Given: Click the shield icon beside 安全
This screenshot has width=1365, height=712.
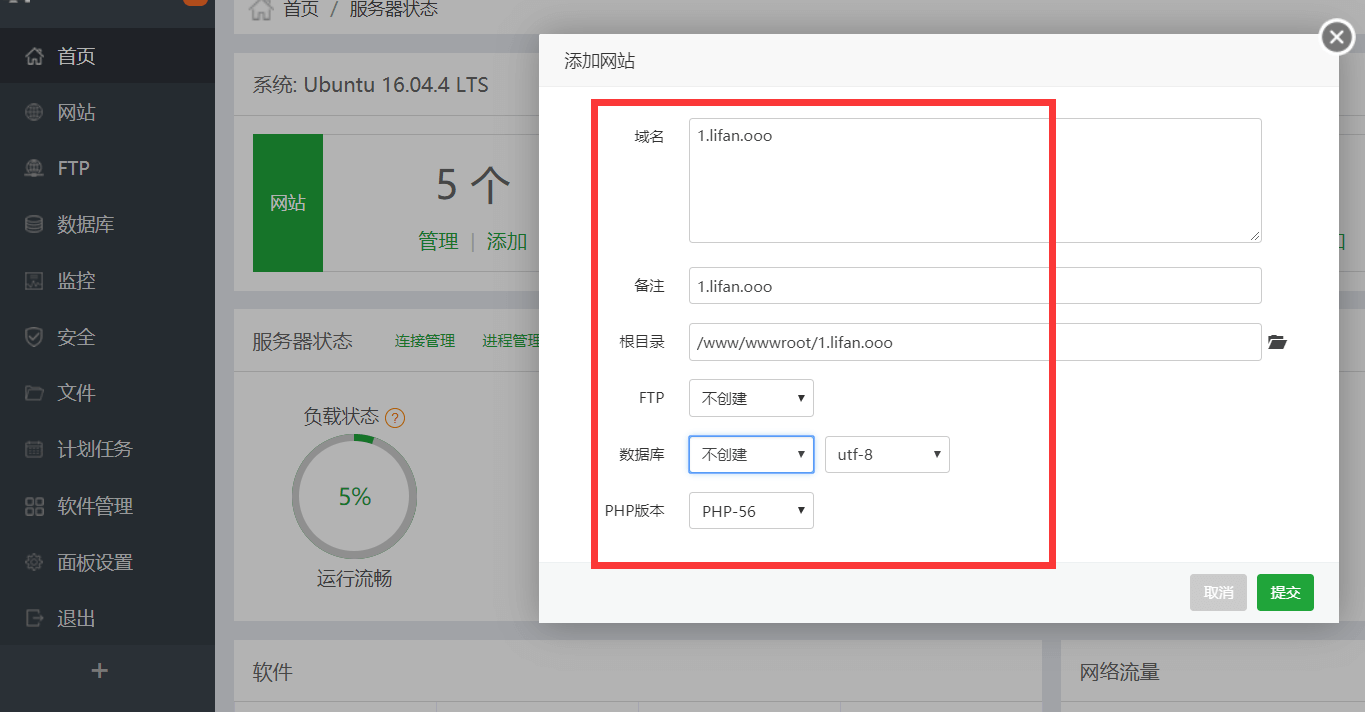Looking at the screenshot, I should (x=34, y=337).
